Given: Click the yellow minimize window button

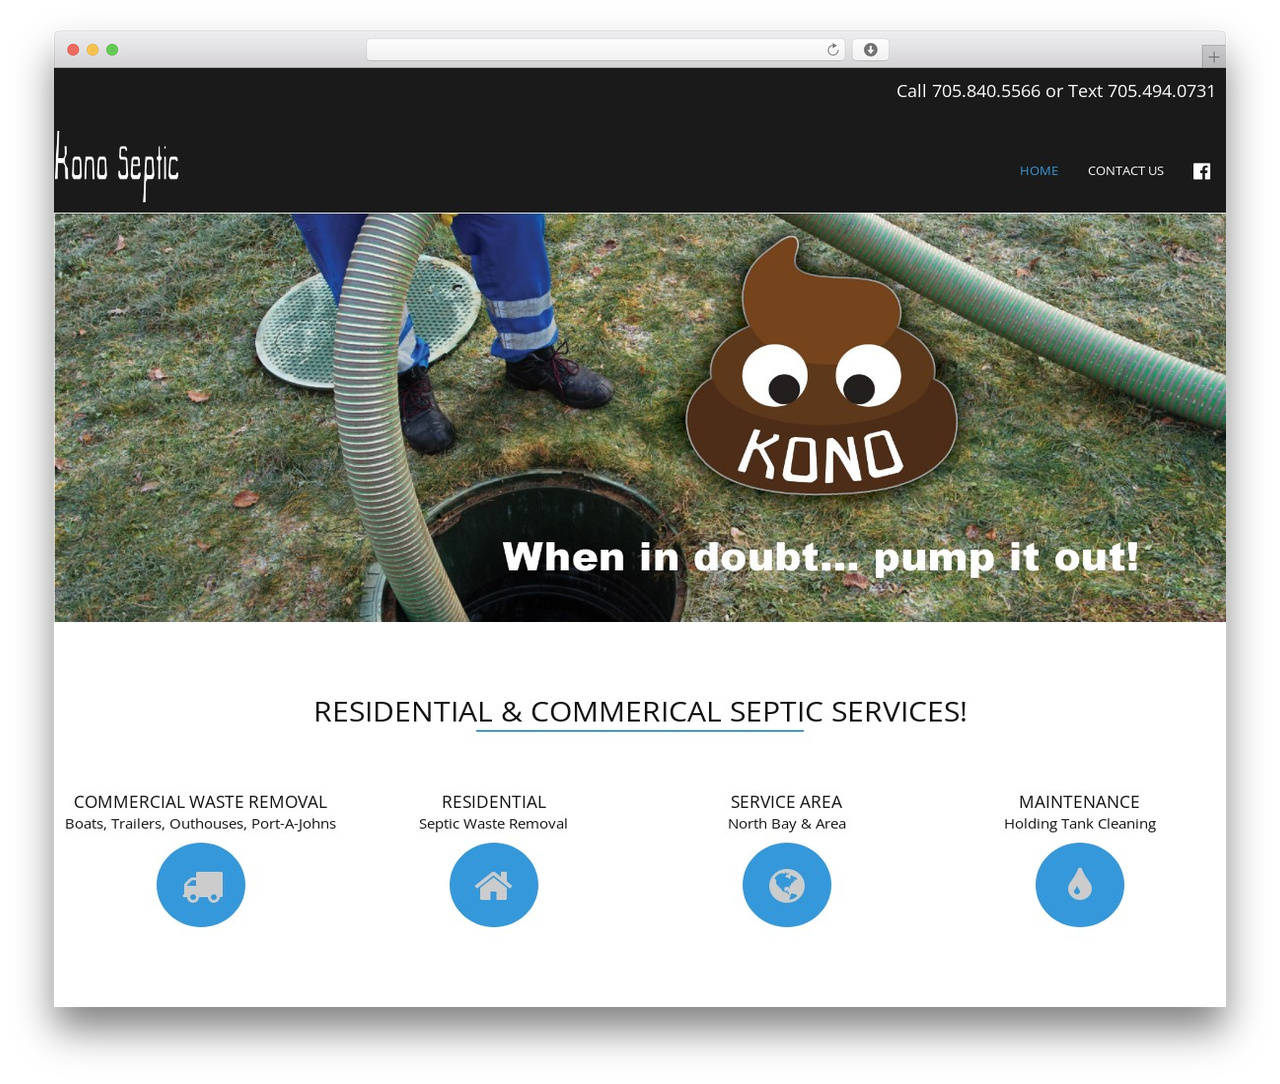Looking at the screenshot, I should pyautogui.click(x=92, y=50).
